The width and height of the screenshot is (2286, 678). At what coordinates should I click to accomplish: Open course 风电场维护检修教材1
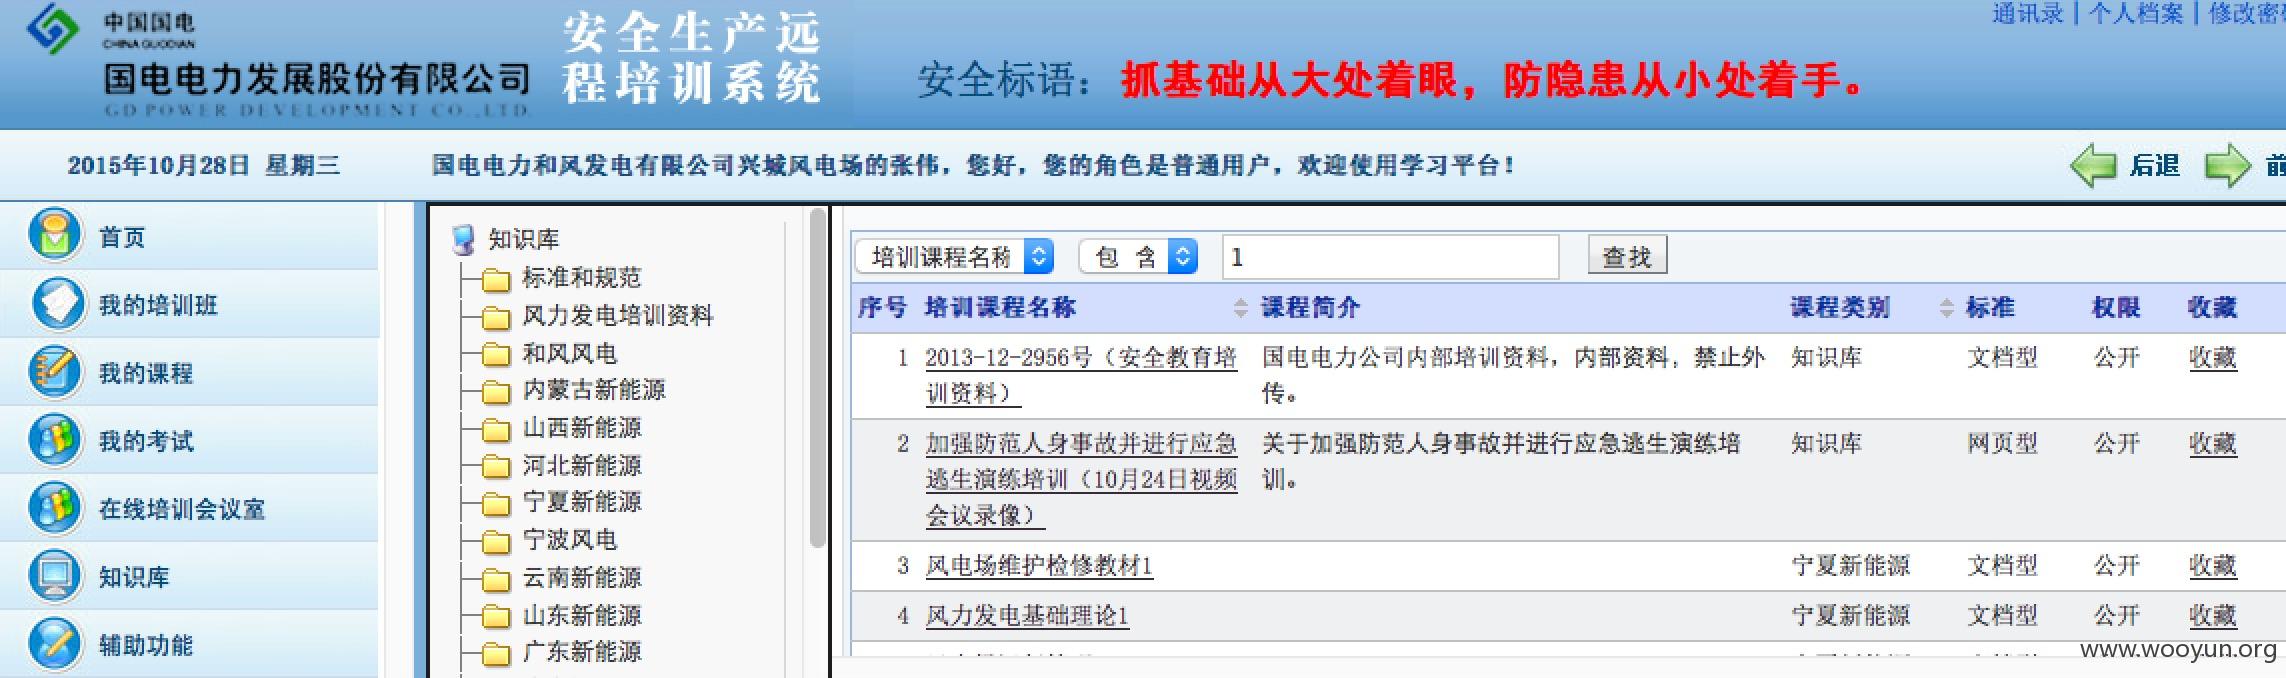coord(1039,566)
